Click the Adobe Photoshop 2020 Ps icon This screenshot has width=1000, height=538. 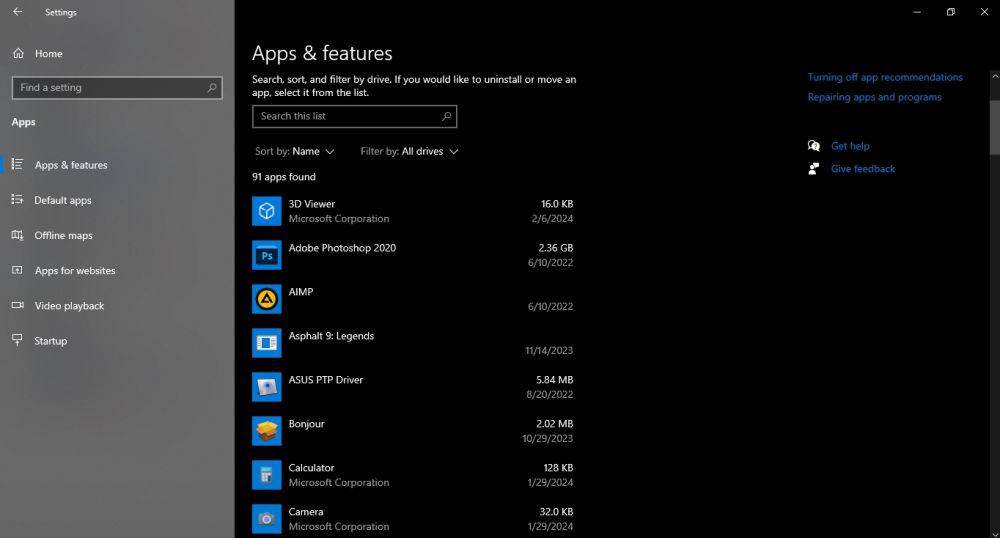(267, 255)
